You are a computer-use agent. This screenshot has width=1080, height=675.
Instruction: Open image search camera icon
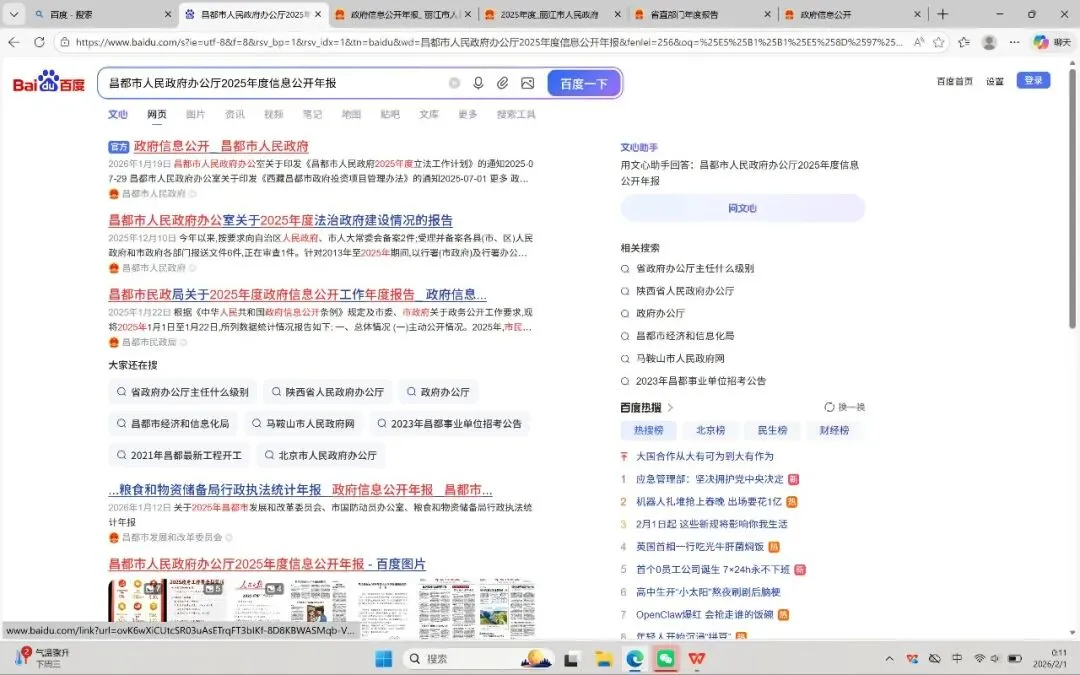tap(528, 83)
